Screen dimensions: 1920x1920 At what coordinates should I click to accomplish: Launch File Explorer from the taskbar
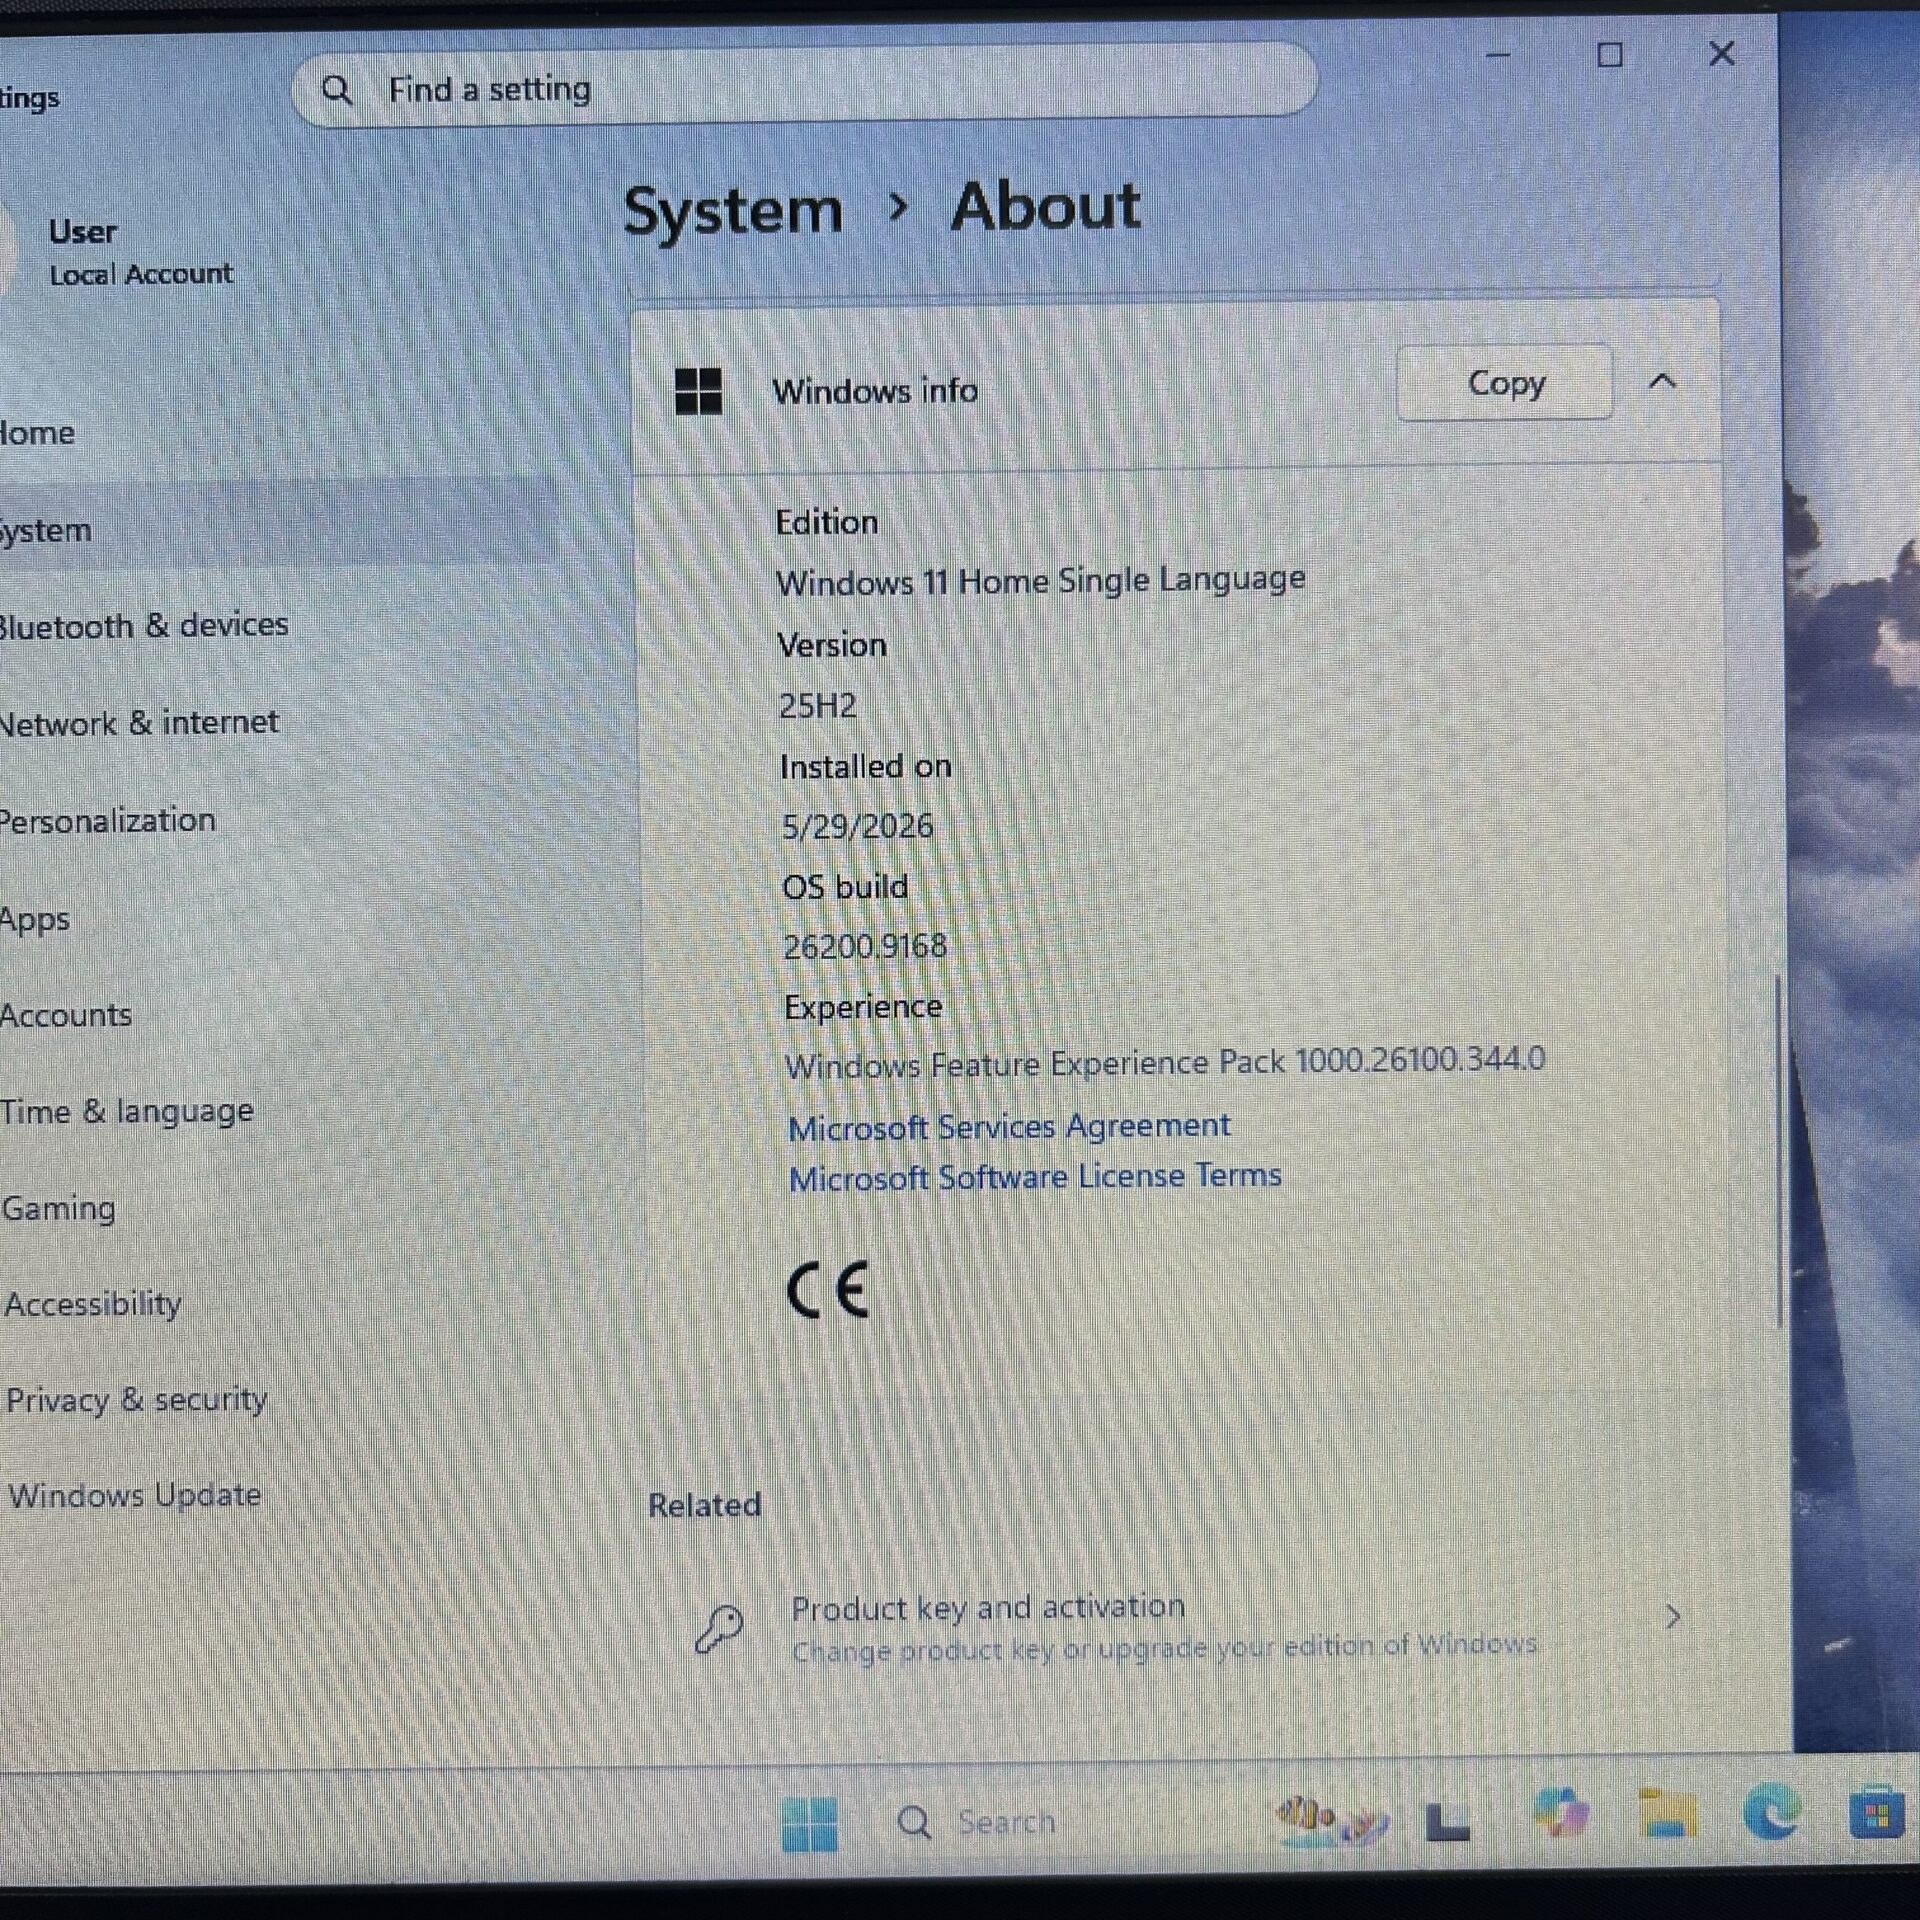pyautogui.click(x=1667, y=1814)
